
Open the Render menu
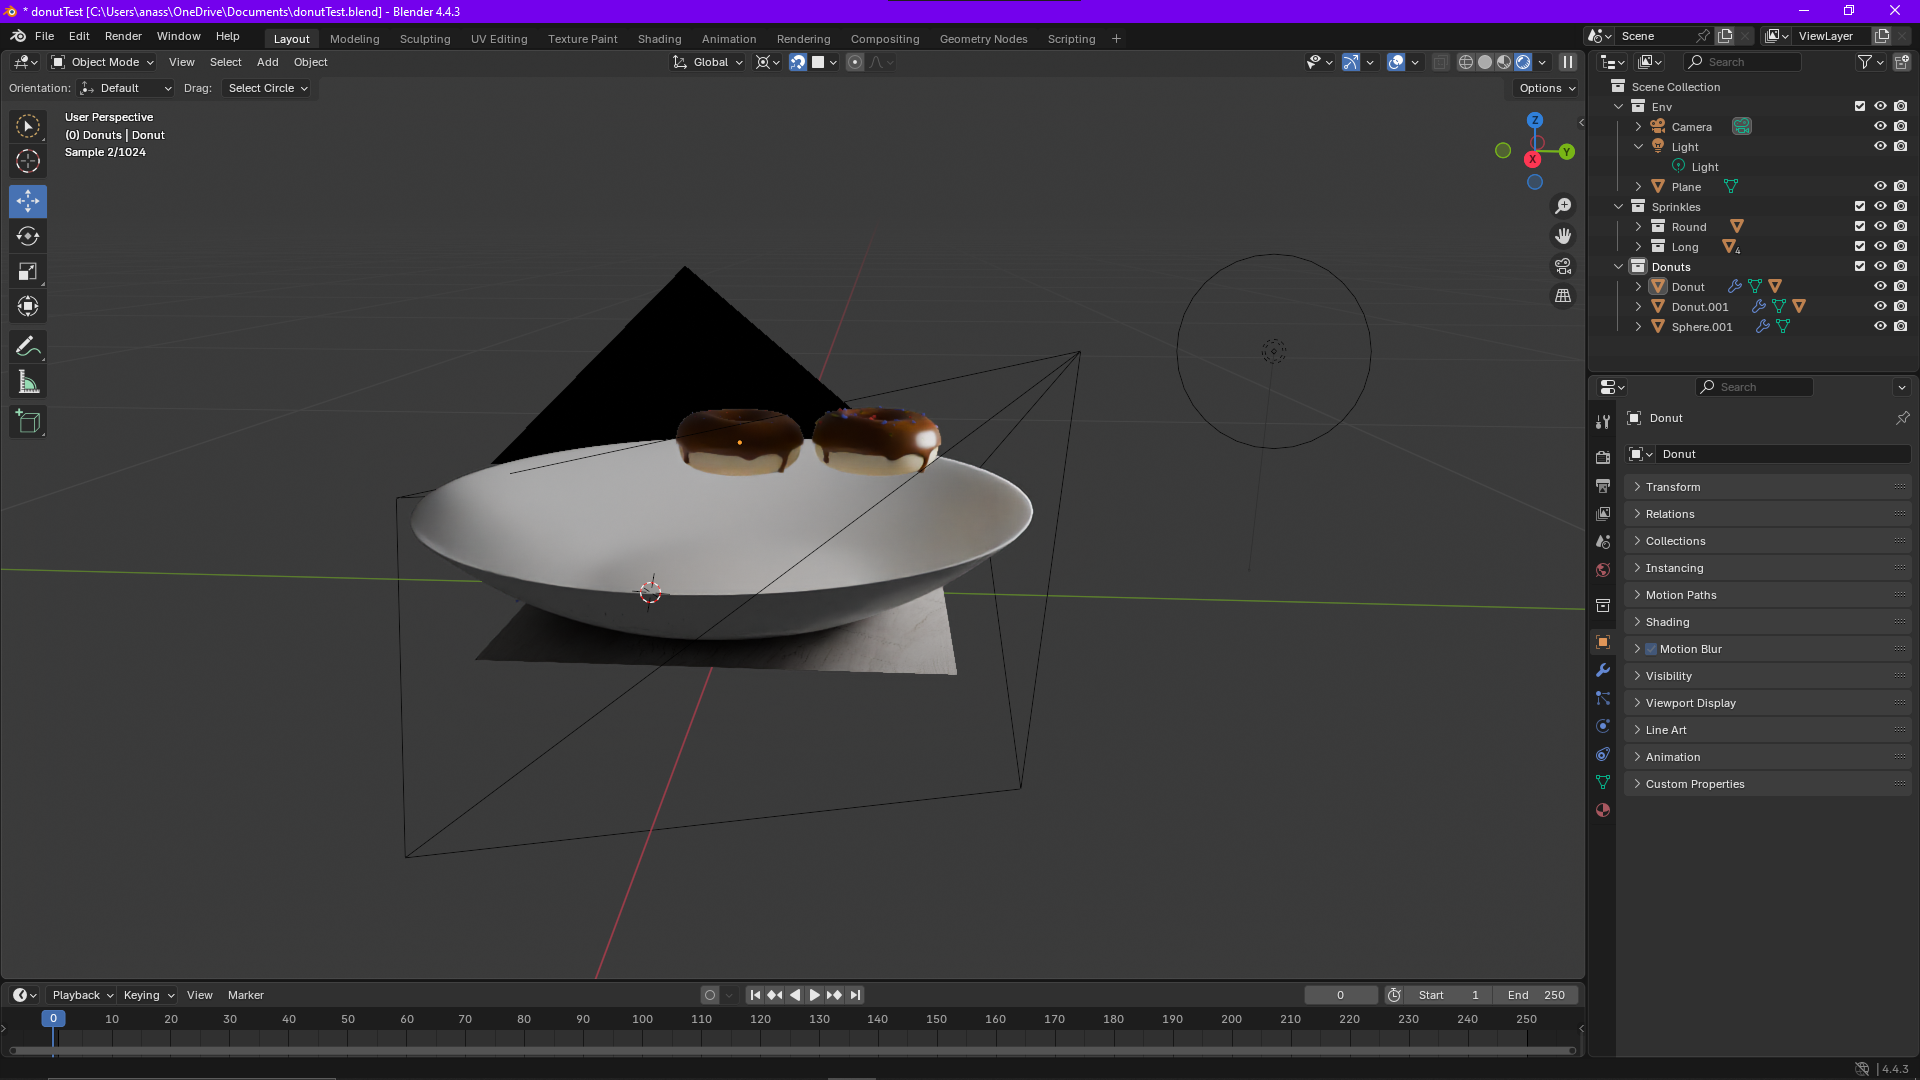123,36
